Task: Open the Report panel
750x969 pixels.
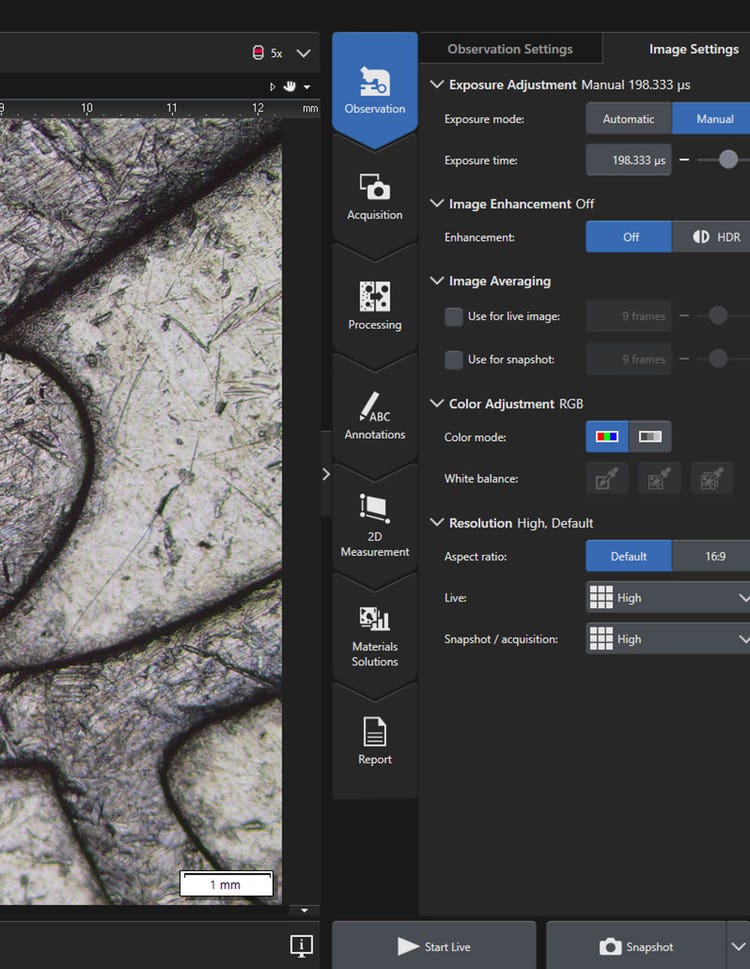Action: (x=374, y=742)
